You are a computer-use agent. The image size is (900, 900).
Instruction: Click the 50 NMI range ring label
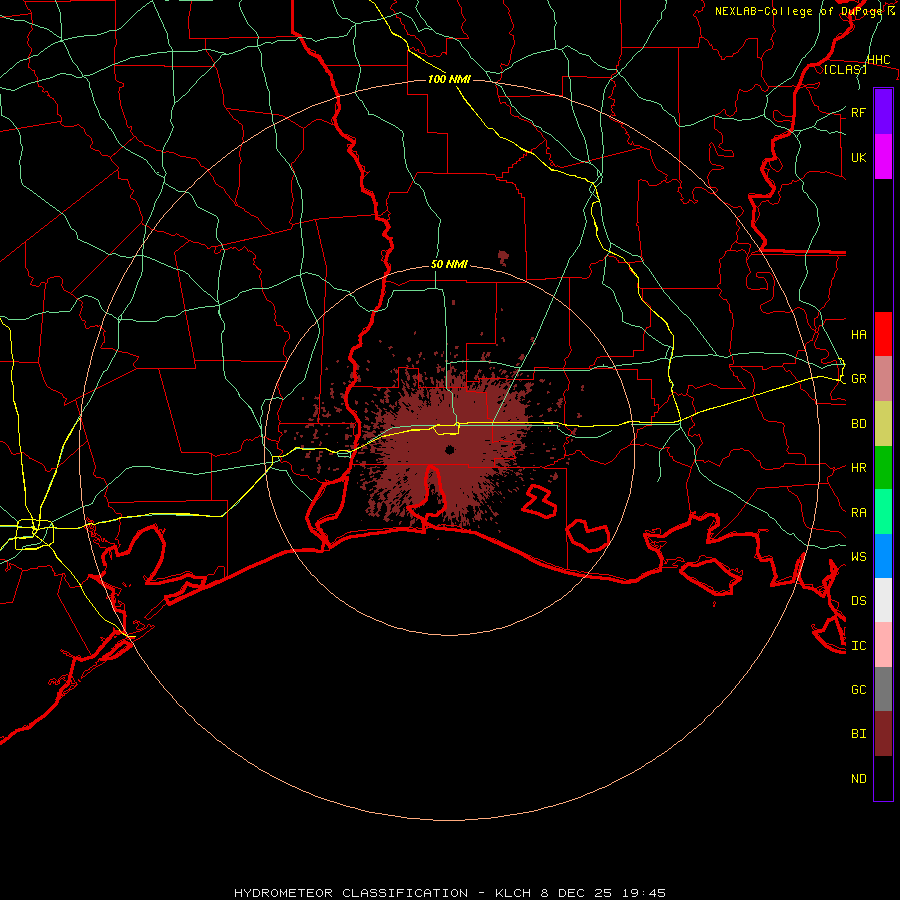tap(449, 264)
